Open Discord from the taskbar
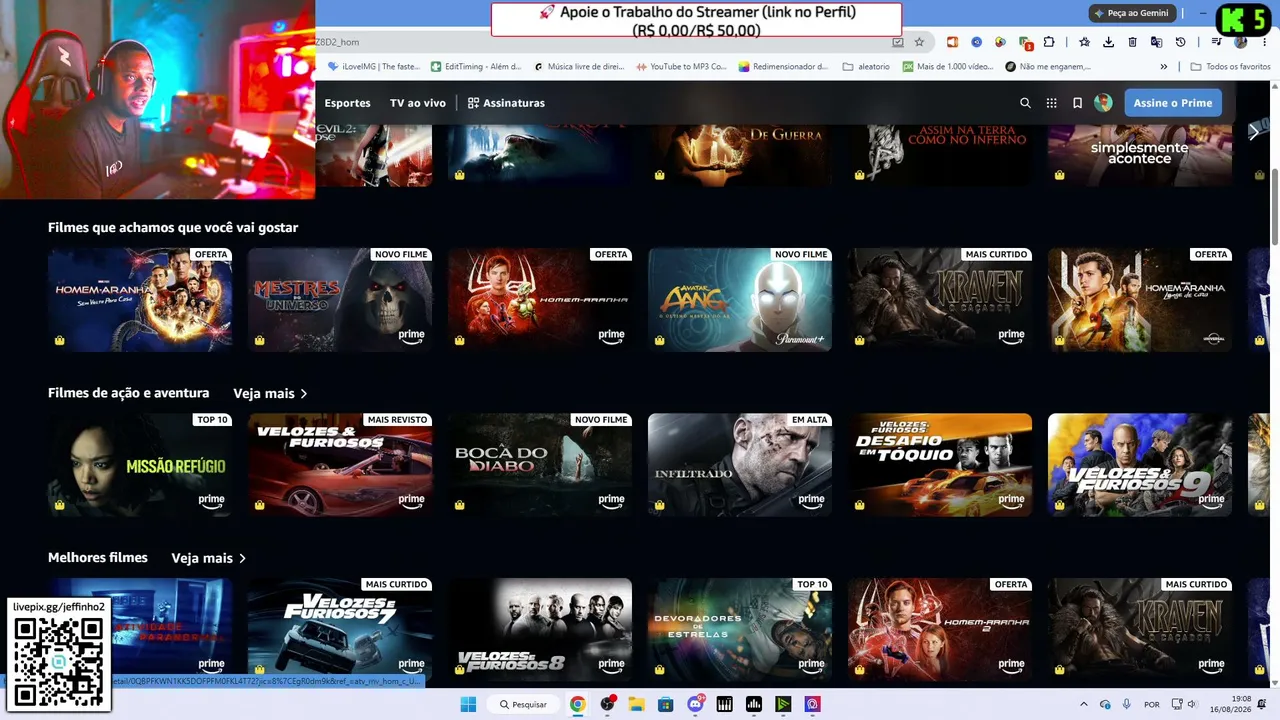Viewport: 1280px width, 720px height. coord(695,704)
